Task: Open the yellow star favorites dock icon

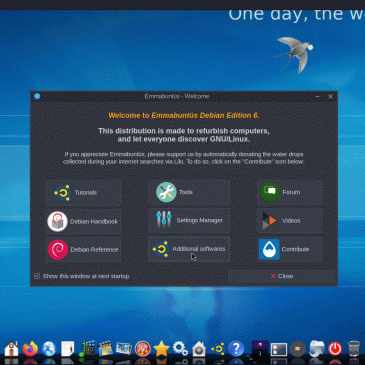Action: tap(161, 349)
